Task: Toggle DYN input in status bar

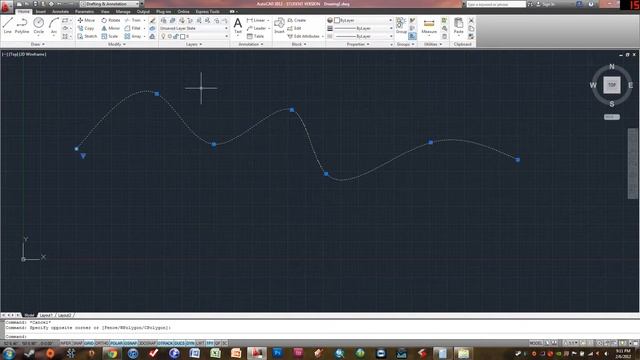Action: [190, 343]
